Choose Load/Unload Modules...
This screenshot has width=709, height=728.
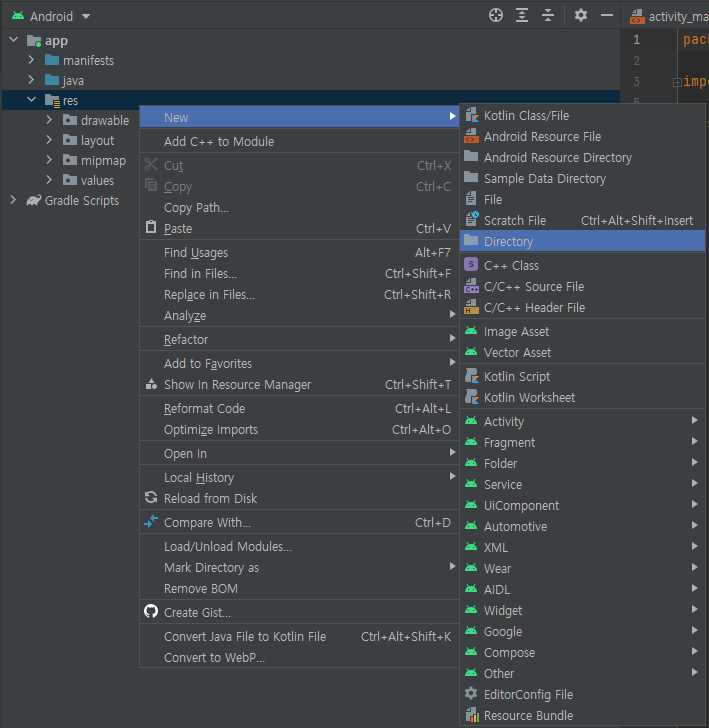point(299,546)
